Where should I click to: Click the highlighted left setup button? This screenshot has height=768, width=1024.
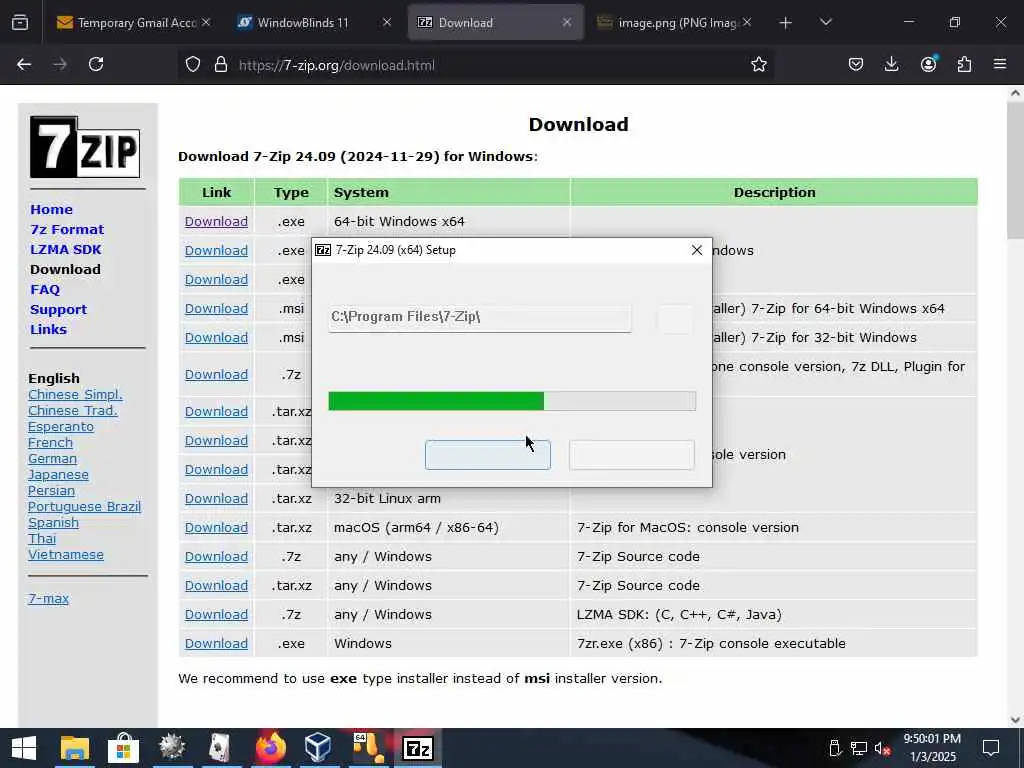point(488,455)
